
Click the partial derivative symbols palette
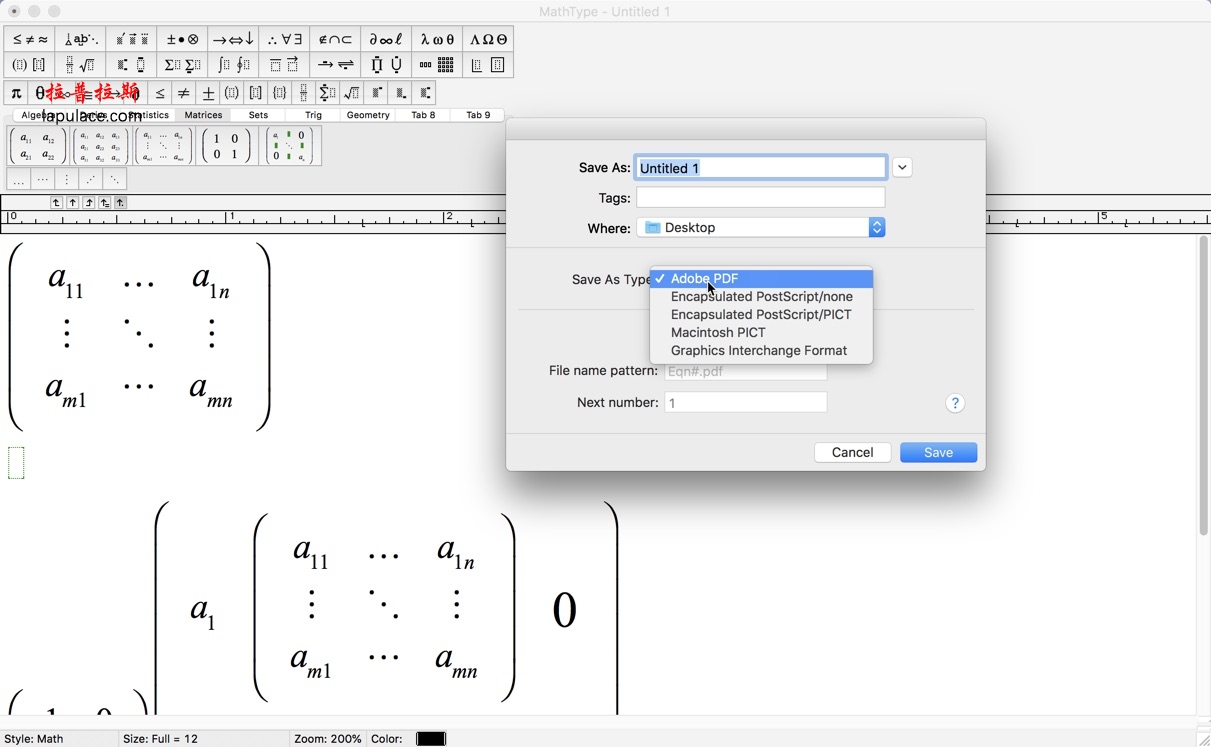385,39
